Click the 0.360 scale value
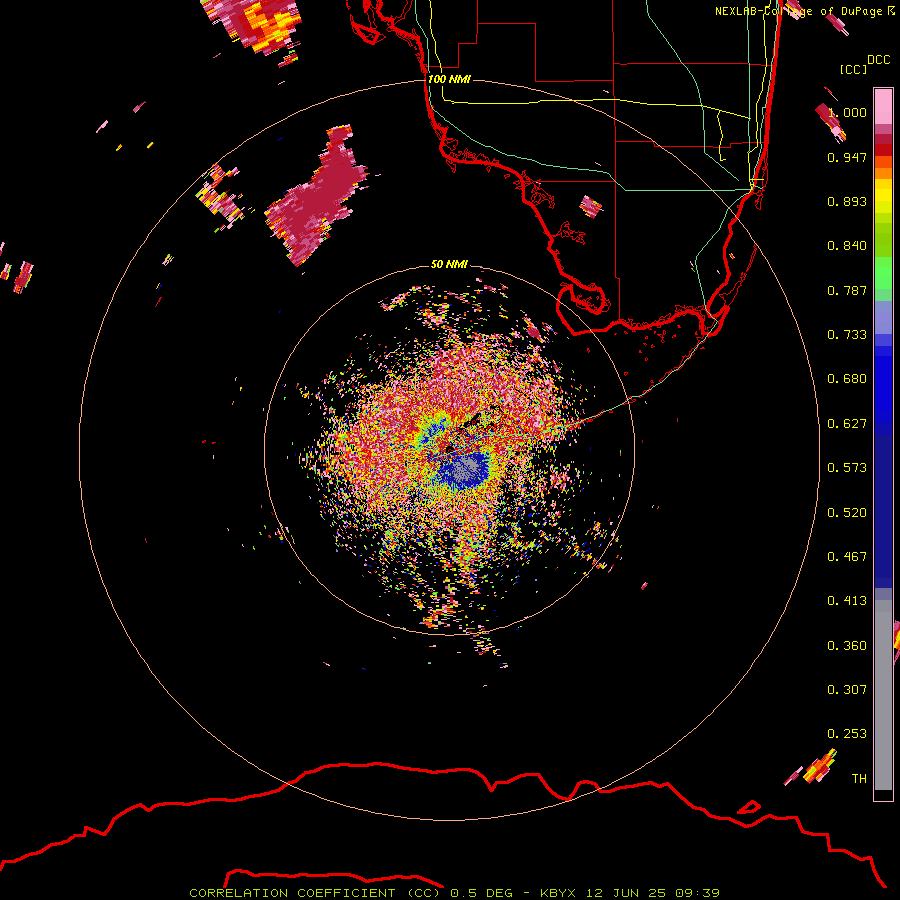Screen dimensions: 900x900 (x=847, y=646)
